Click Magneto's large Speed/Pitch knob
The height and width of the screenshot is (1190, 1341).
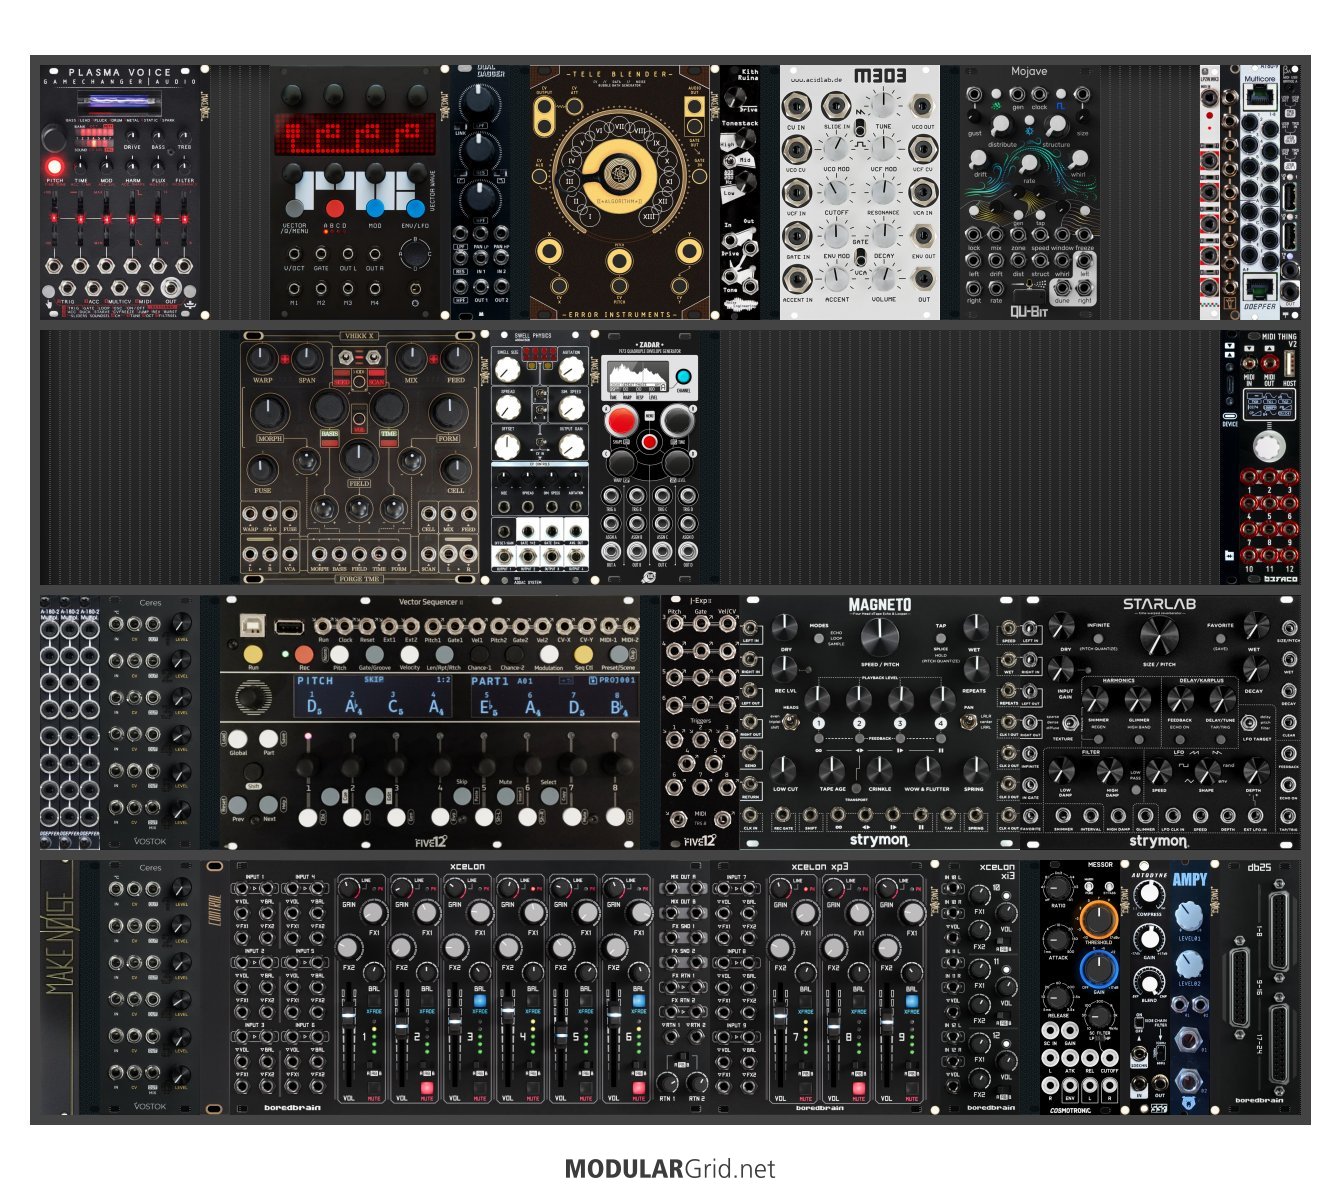coord(879,637)
